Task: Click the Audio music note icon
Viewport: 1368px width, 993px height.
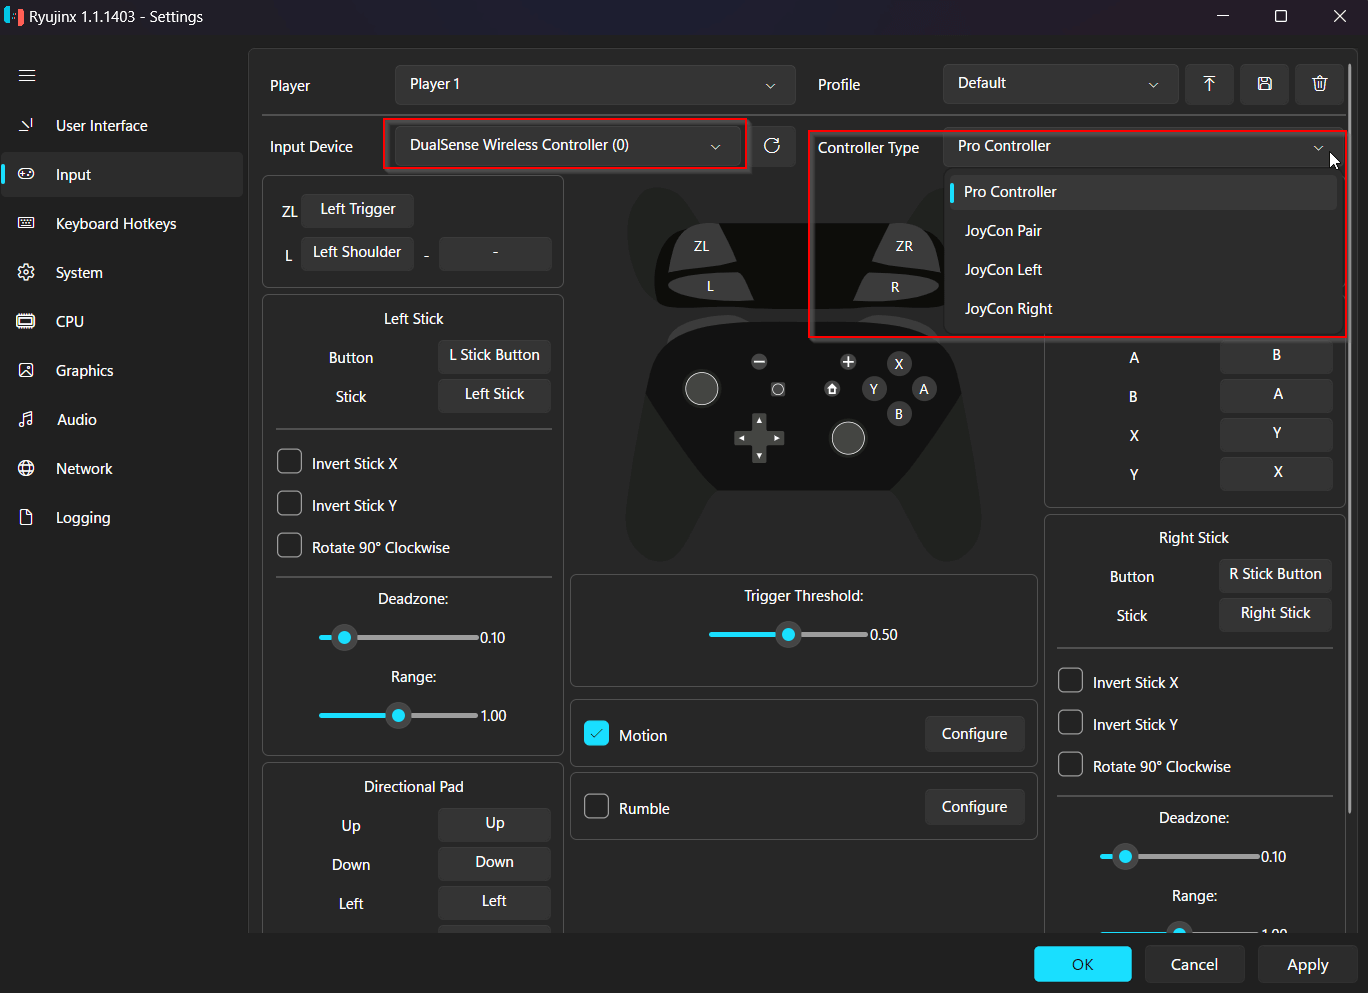Action: click(x=27, y=419)
